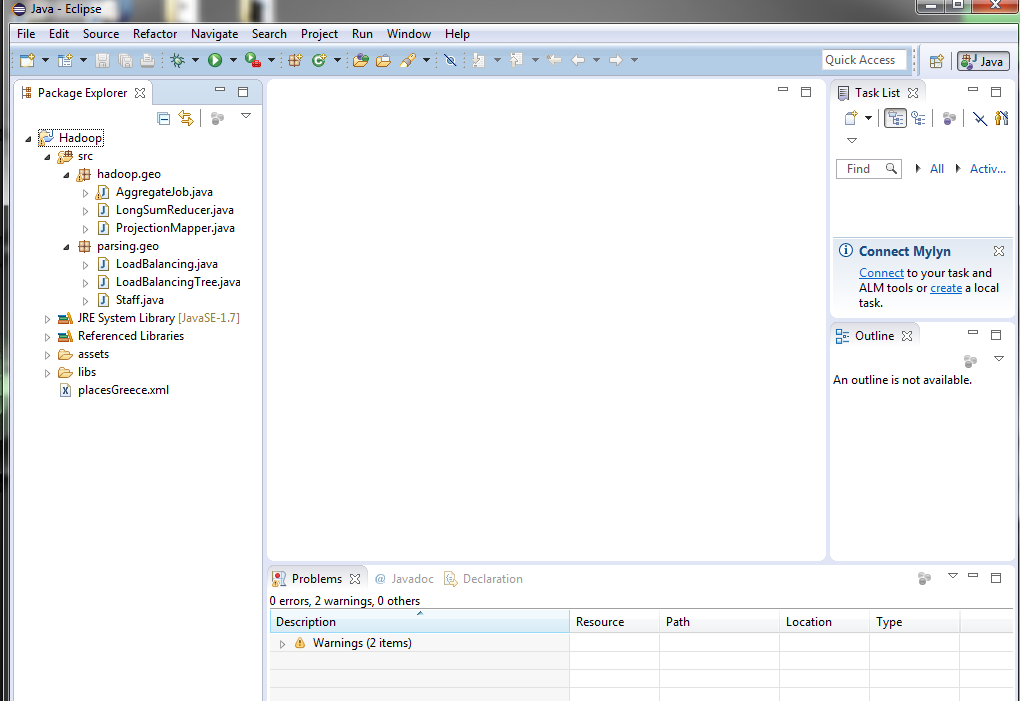The image size is (1020, 701).
Task: Select LoadBalancingTree.java file
Action: tap(178, 282)
